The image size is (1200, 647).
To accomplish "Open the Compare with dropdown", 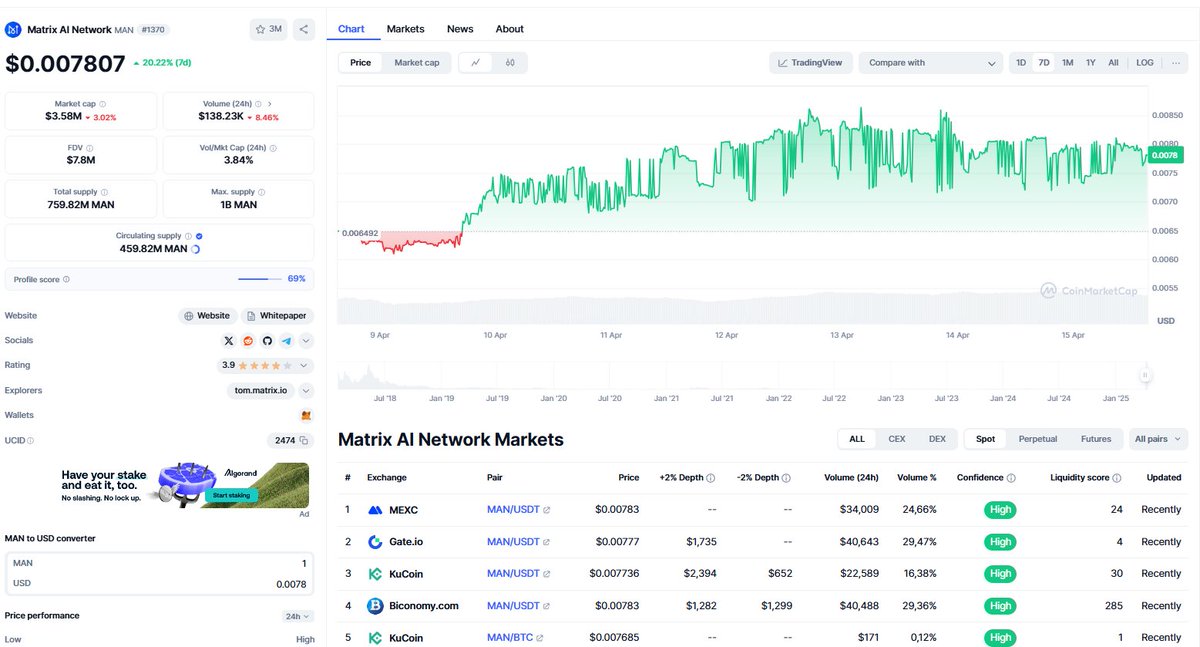I will tap(930, 62).
